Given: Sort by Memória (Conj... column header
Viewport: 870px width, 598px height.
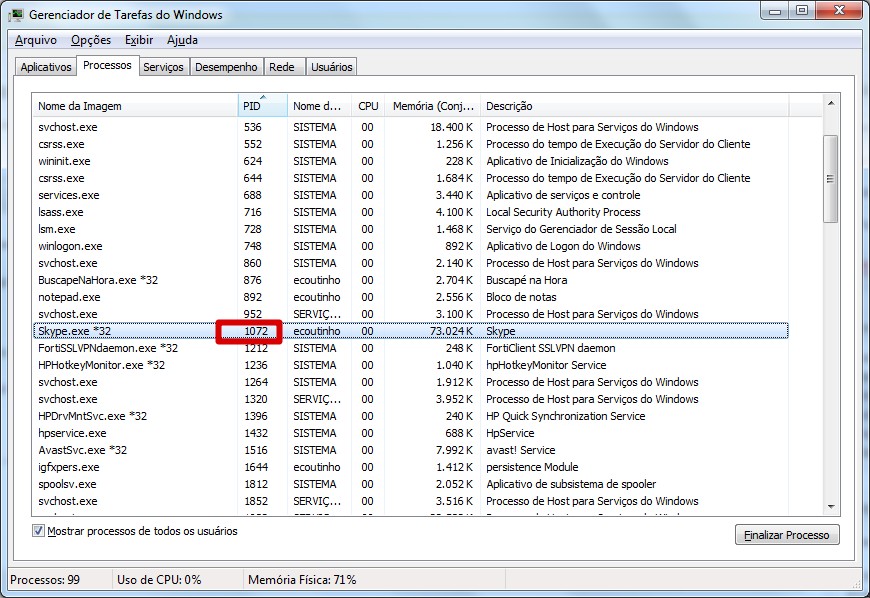Looking at the screenshot, I should pos(433,105).
